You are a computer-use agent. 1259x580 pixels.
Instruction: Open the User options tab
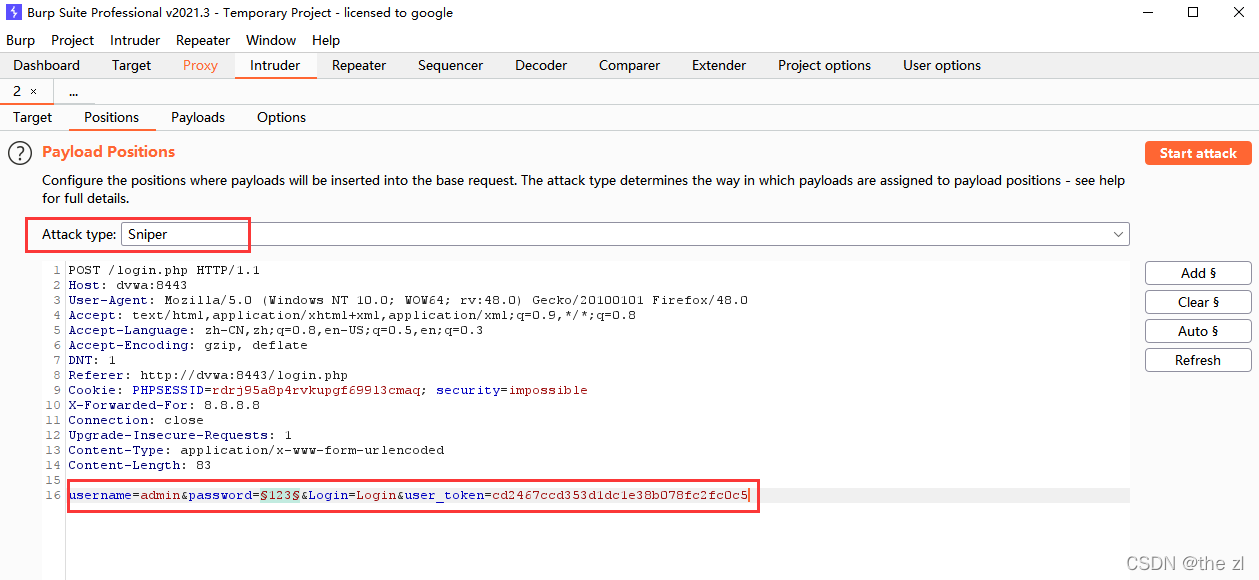click(942, 65)
